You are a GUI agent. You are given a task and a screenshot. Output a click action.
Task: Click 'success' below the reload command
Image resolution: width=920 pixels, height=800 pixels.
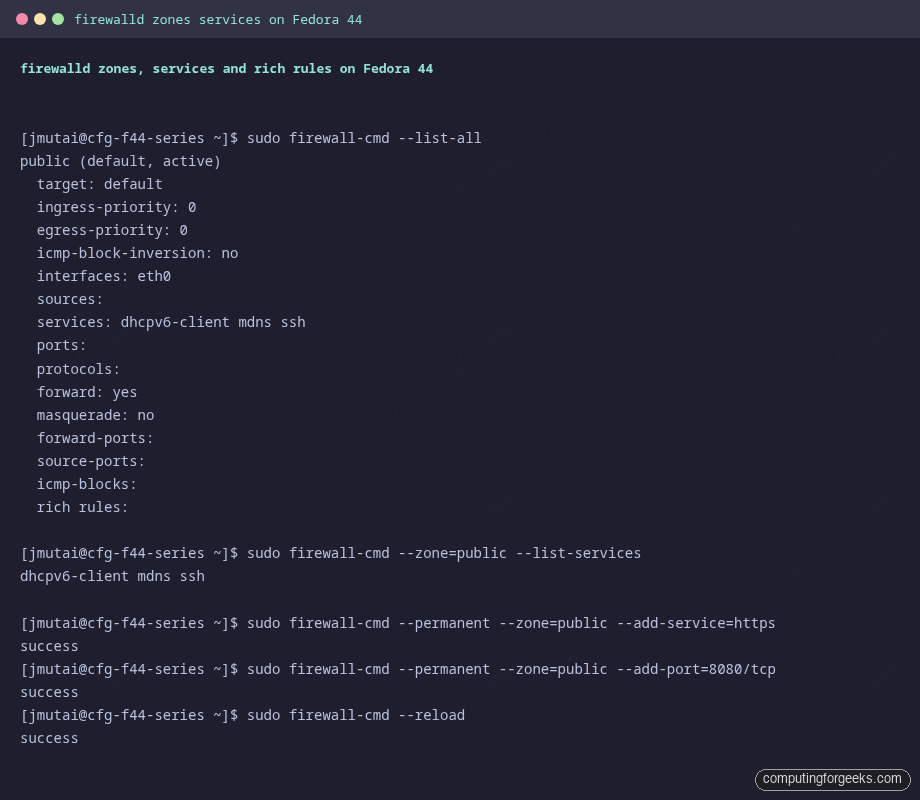[49, 738]
